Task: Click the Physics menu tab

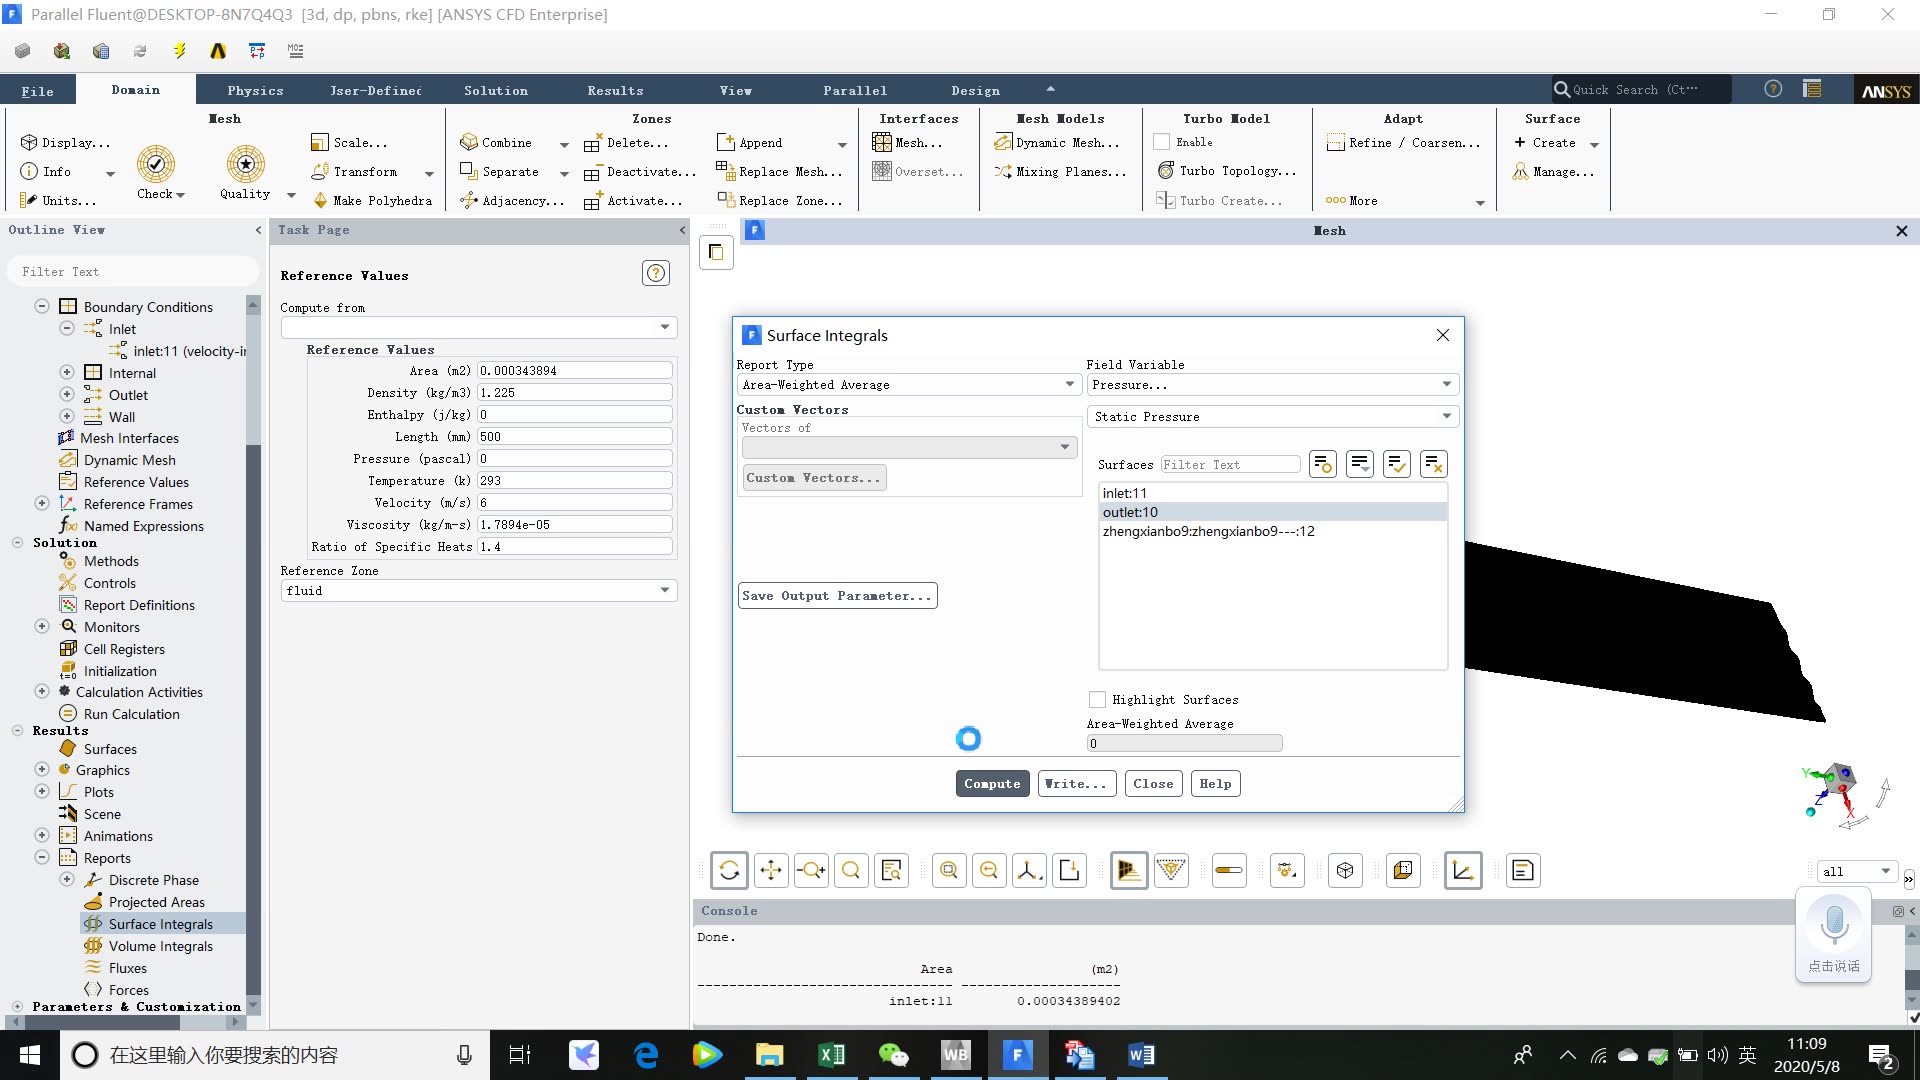Action: pyautogui.click(x=255, y=90)
